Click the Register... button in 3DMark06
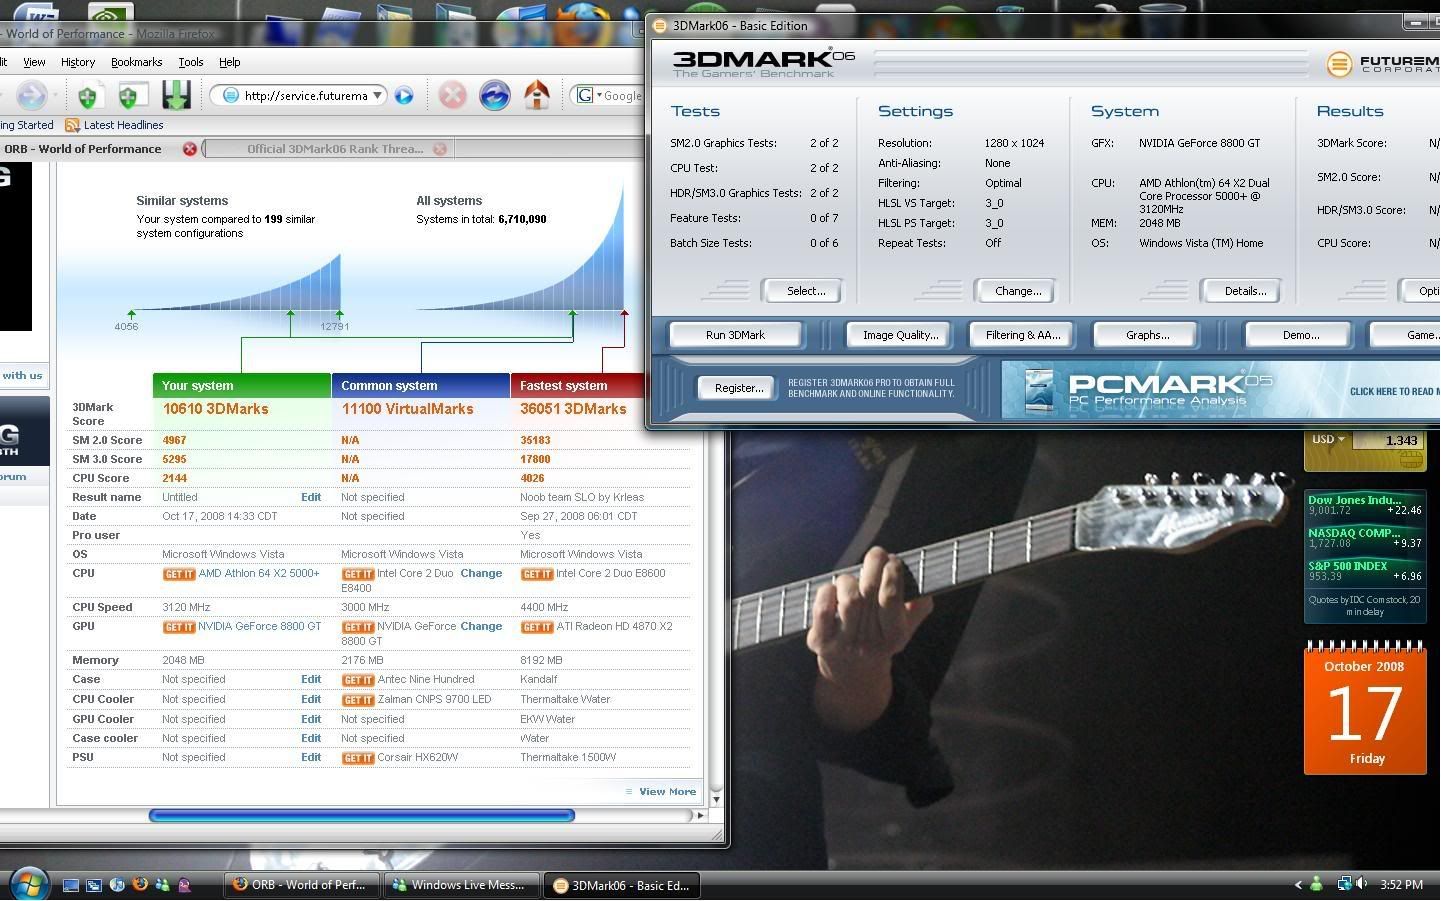Image resolution: width=1441 pixels, height=901 pixels. (x=738, y=388)
